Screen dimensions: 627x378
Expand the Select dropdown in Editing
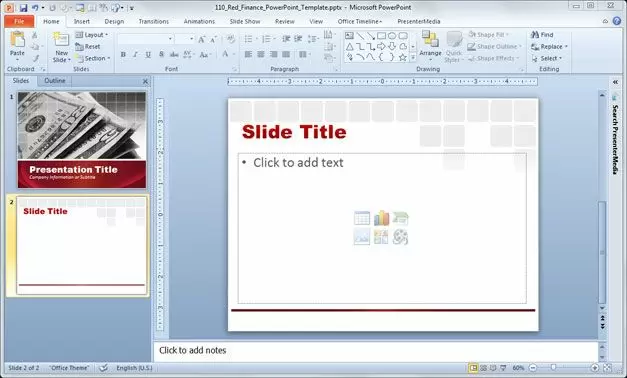click(x=547, y=58)
